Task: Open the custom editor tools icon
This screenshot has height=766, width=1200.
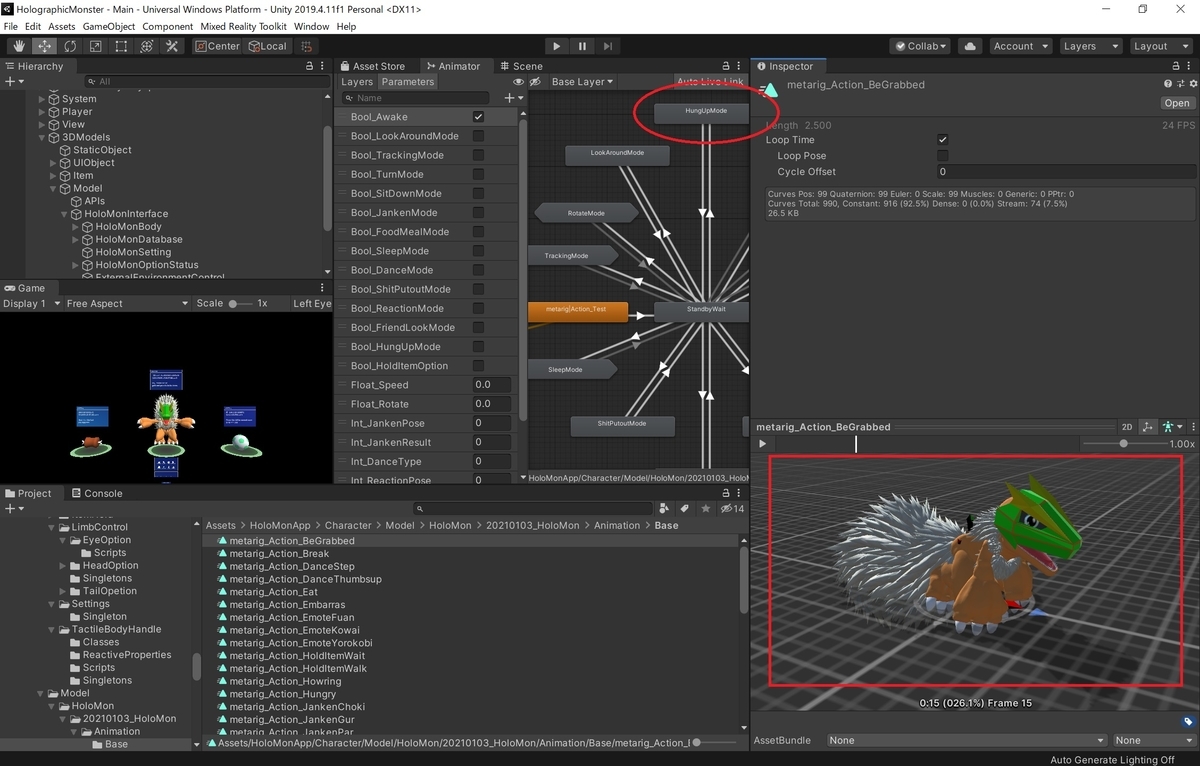Action: click(172, 46)
